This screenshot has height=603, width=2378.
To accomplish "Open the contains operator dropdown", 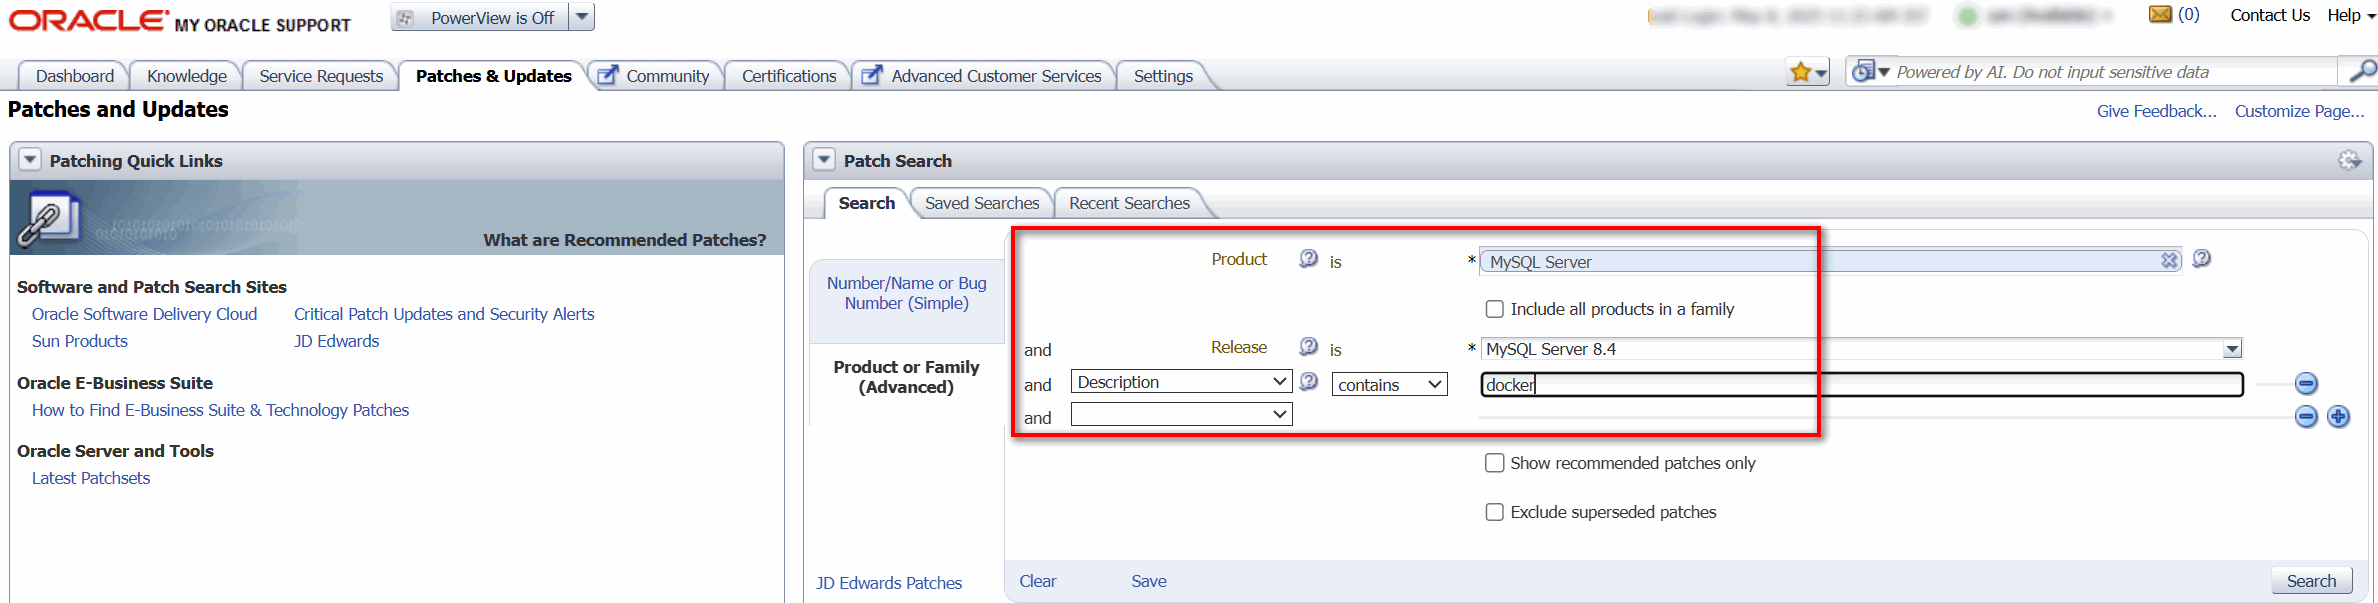I will [x=1389, y=385].
